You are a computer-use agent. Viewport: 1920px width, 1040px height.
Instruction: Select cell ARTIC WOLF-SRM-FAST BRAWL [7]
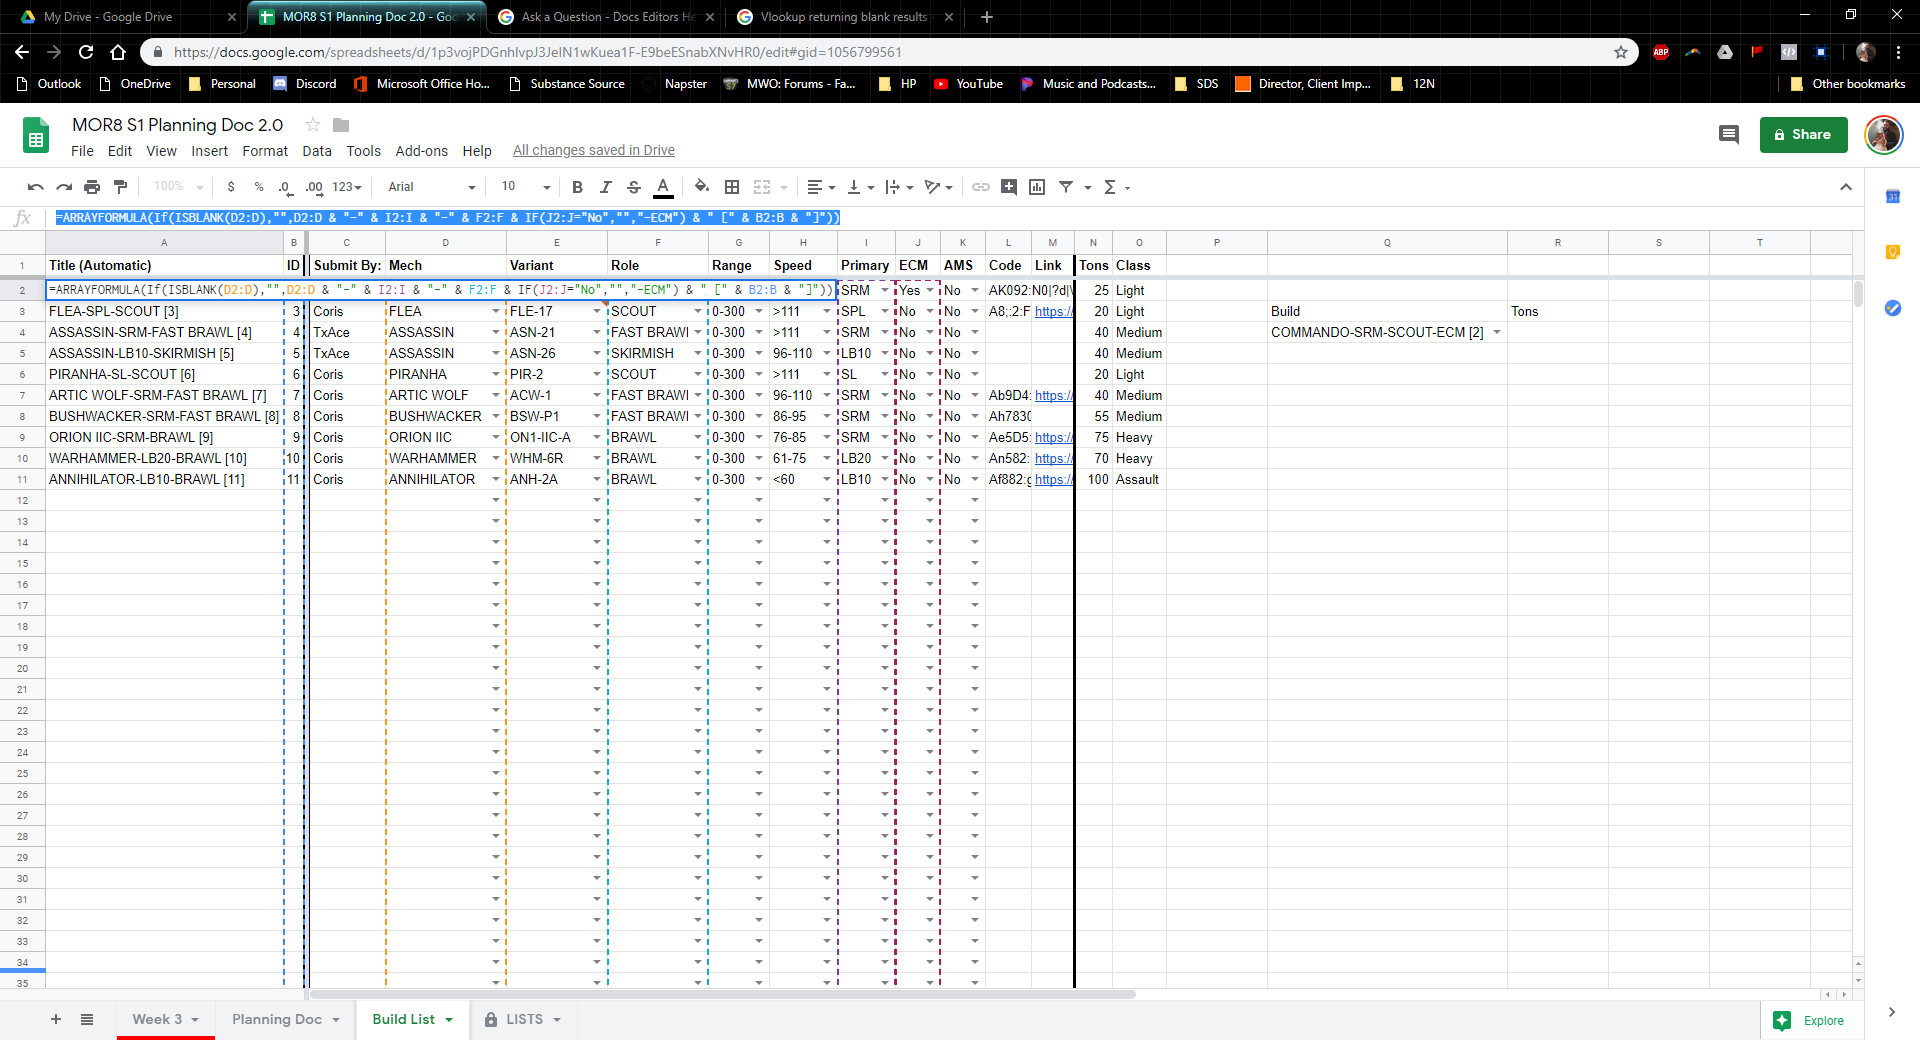pyautogui.click(x=165, y=396)
